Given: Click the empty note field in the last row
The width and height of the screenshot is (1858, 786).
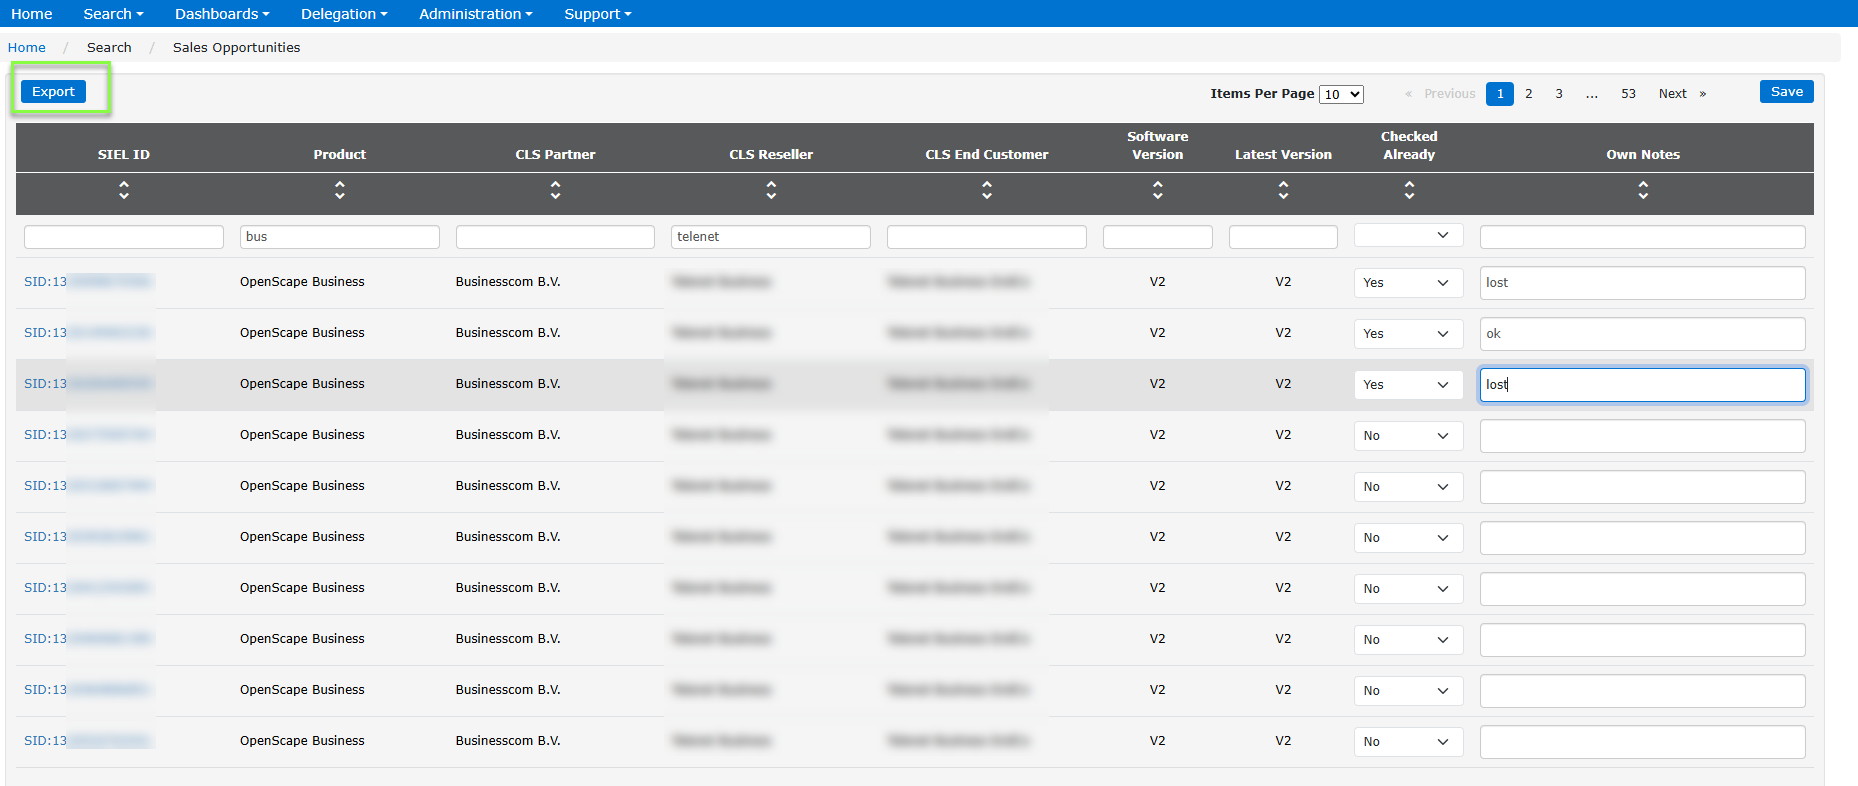Looking at the screenshot, I should pos(1643,742).
